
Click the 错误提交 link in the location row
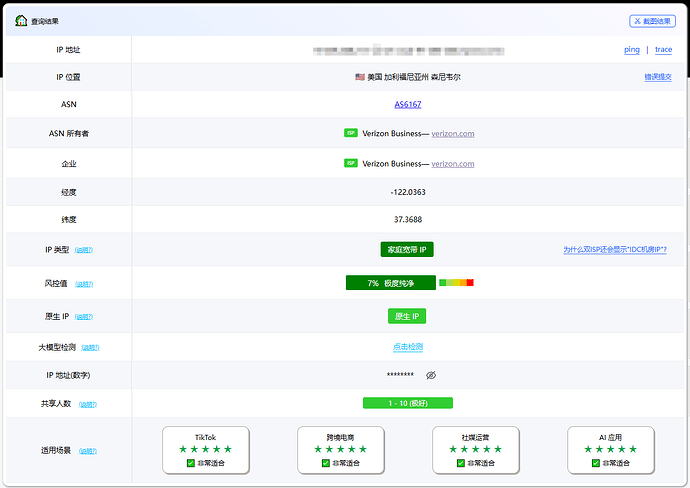658,77
